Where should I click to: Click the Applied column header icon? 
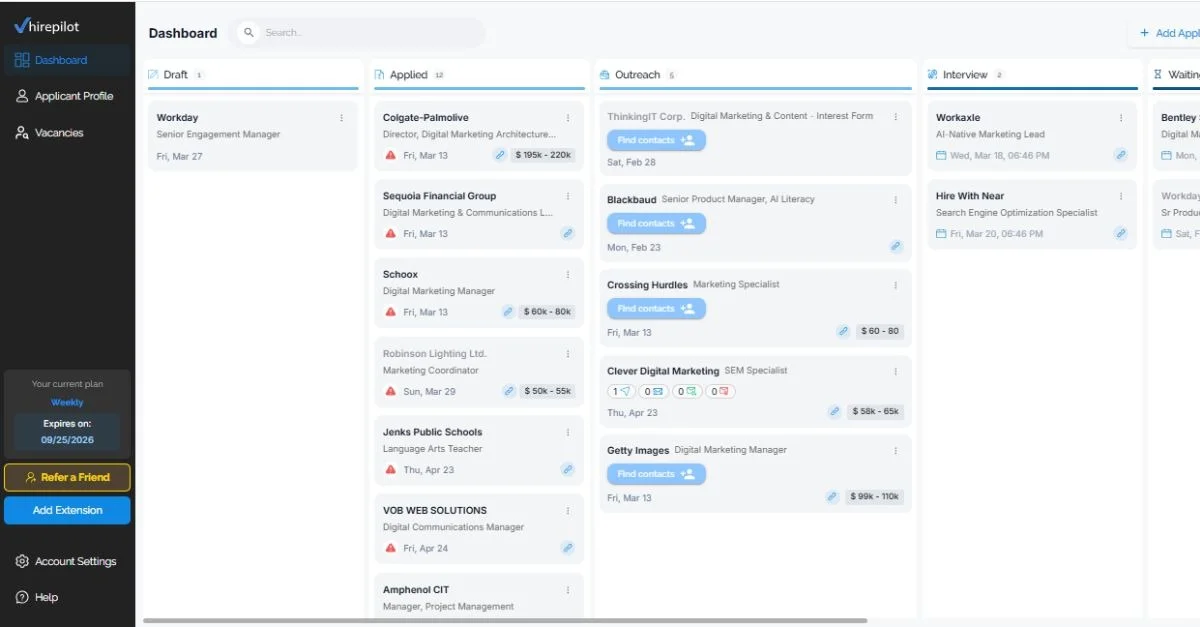[x=380, y=75]
